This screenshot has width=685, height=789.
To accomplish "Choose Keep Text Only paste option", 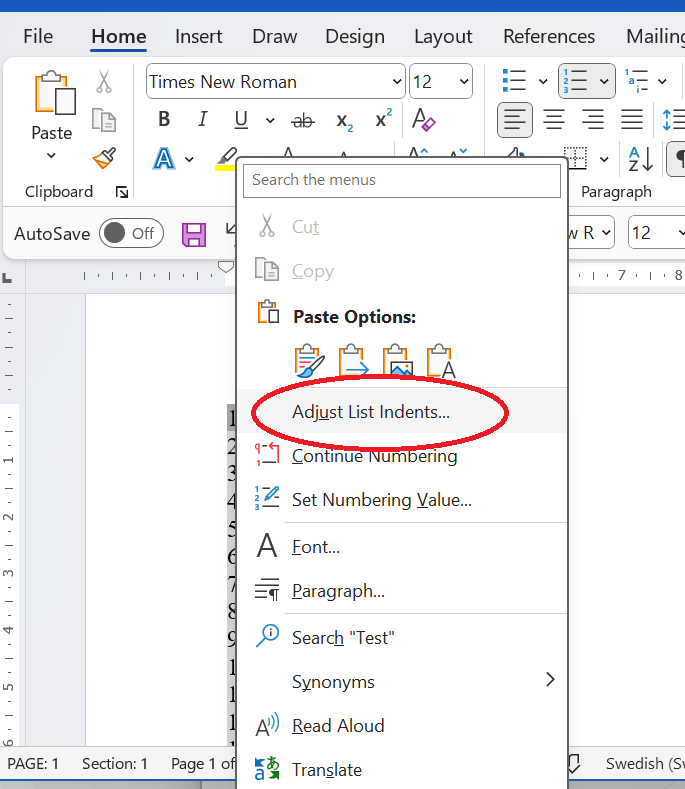I will (x=441, y=360).
